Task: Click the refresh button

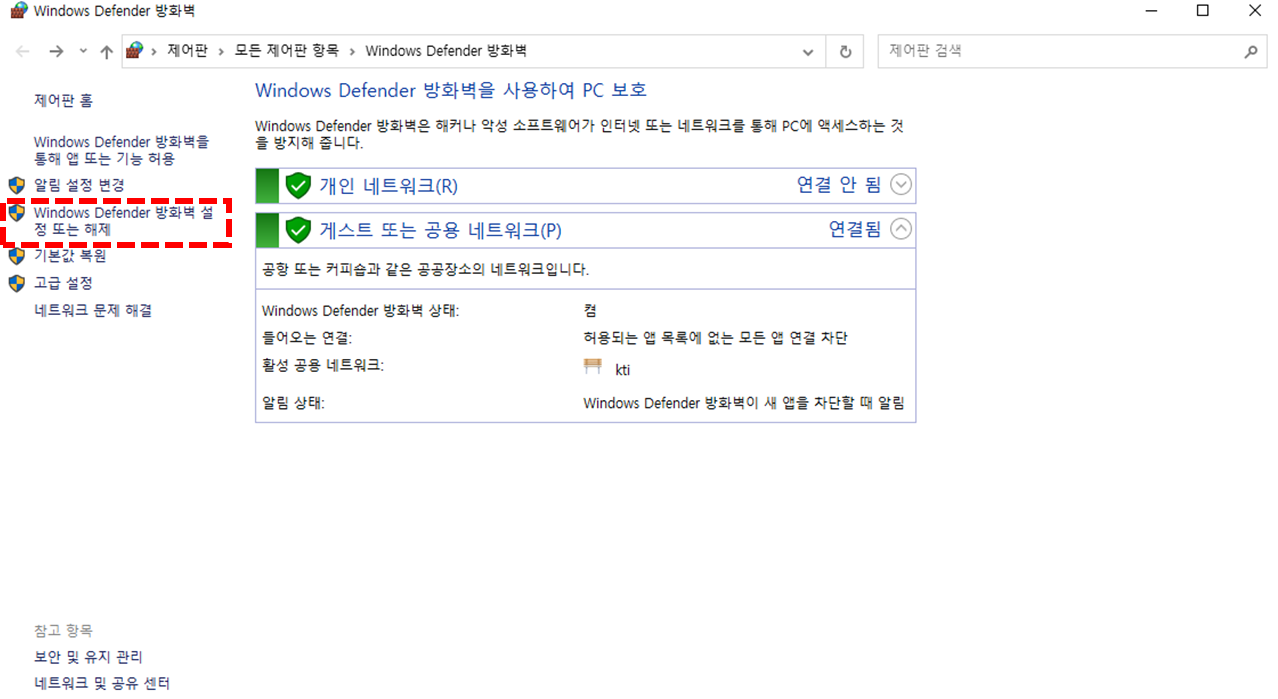Action: [x=846, y=51]
